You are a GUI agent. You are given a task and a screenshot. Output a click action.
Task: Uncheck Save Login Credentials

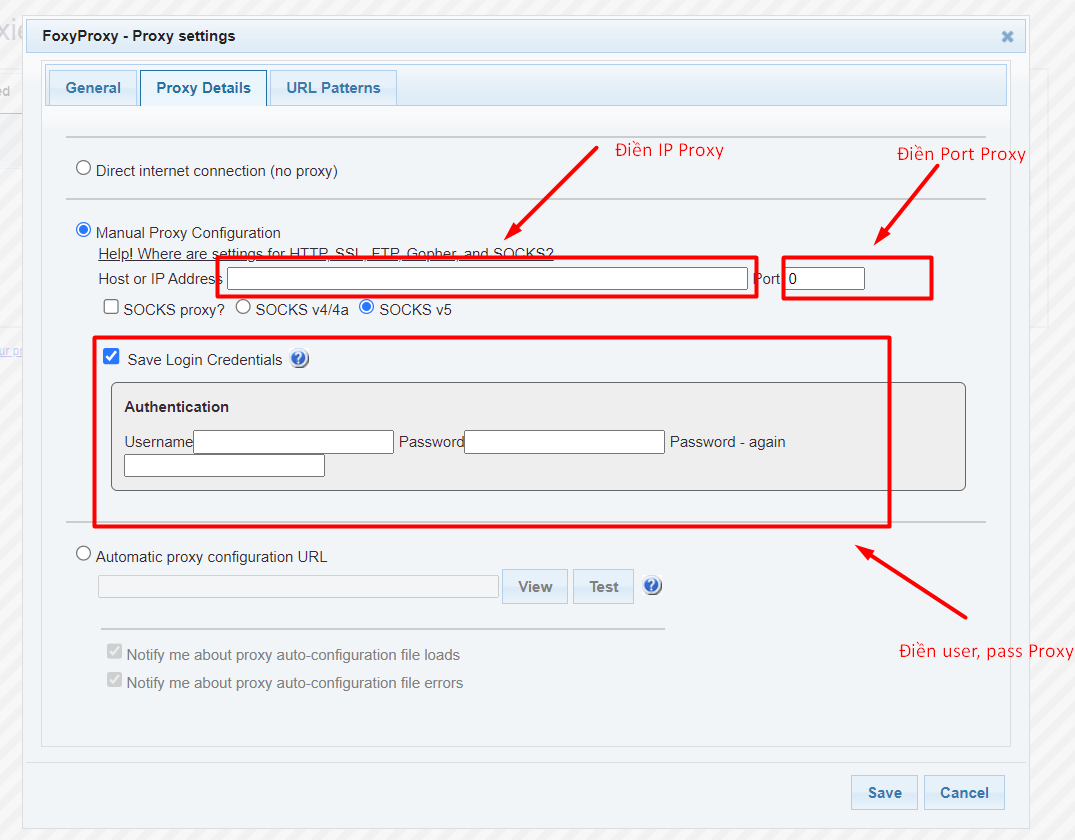[111, 355]
